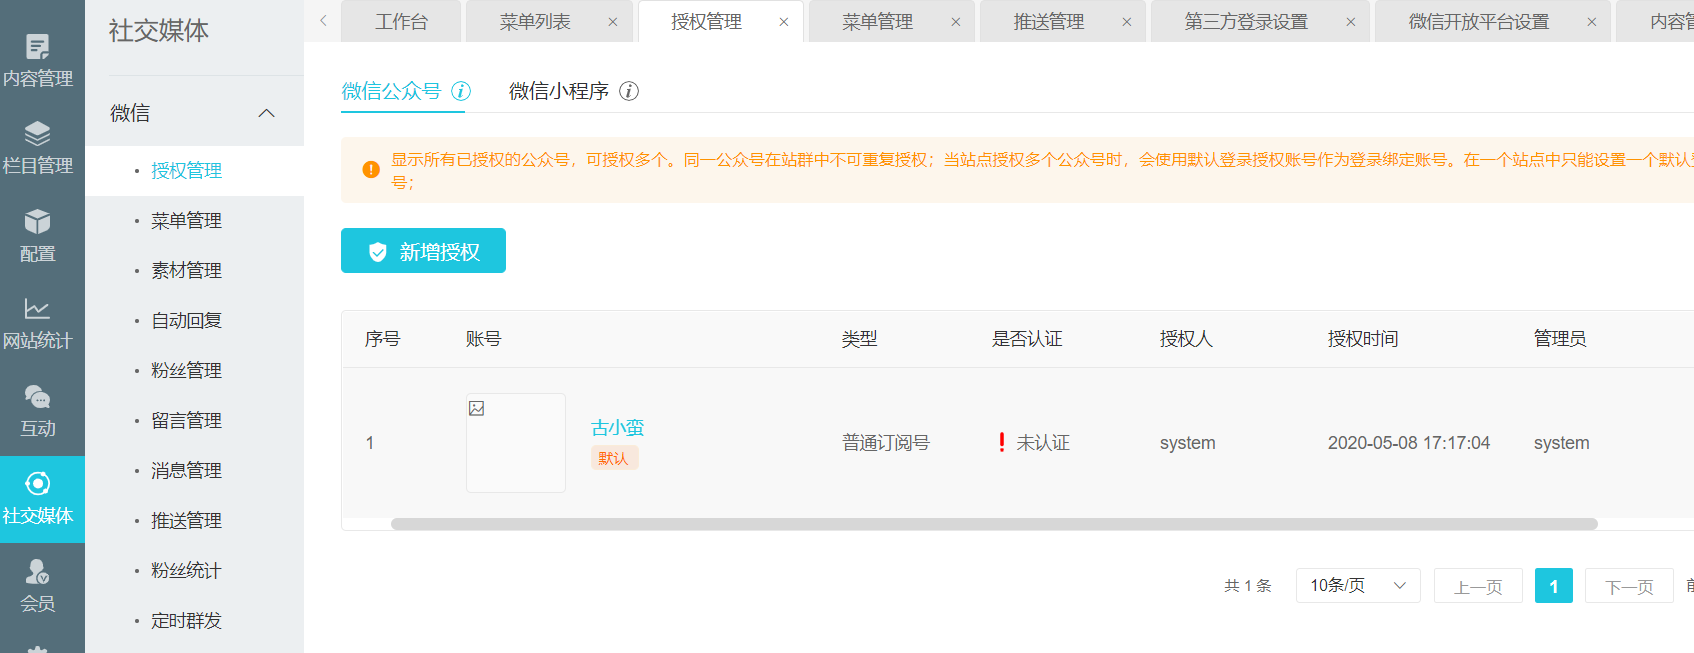Viewport: 1694px width, 653px height.
Task: Select the 微信公众号 sub-tab
Action: pos(391,91)
